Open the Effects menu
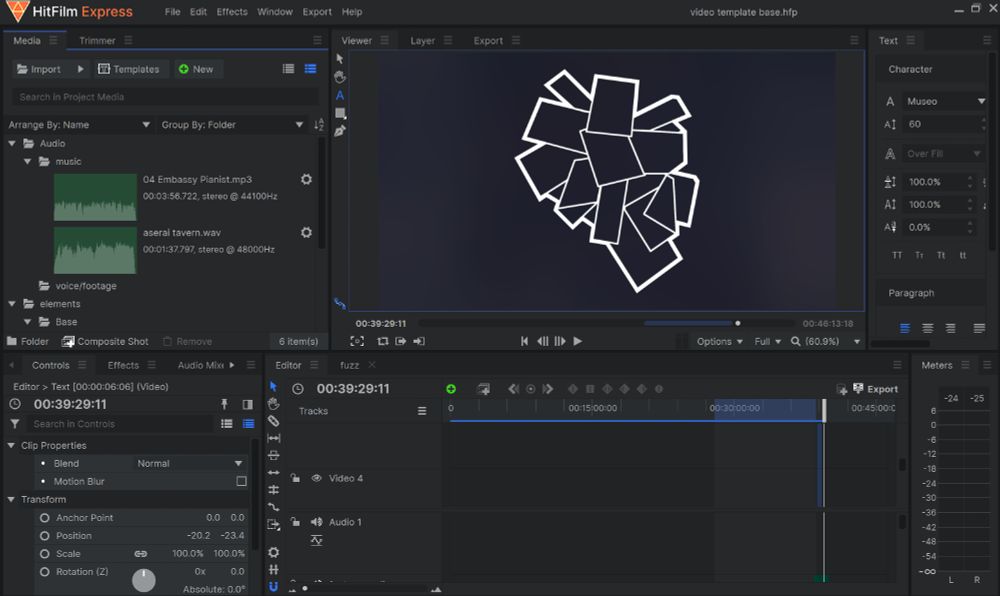1000x596 pixels. [x=232, y=12]
